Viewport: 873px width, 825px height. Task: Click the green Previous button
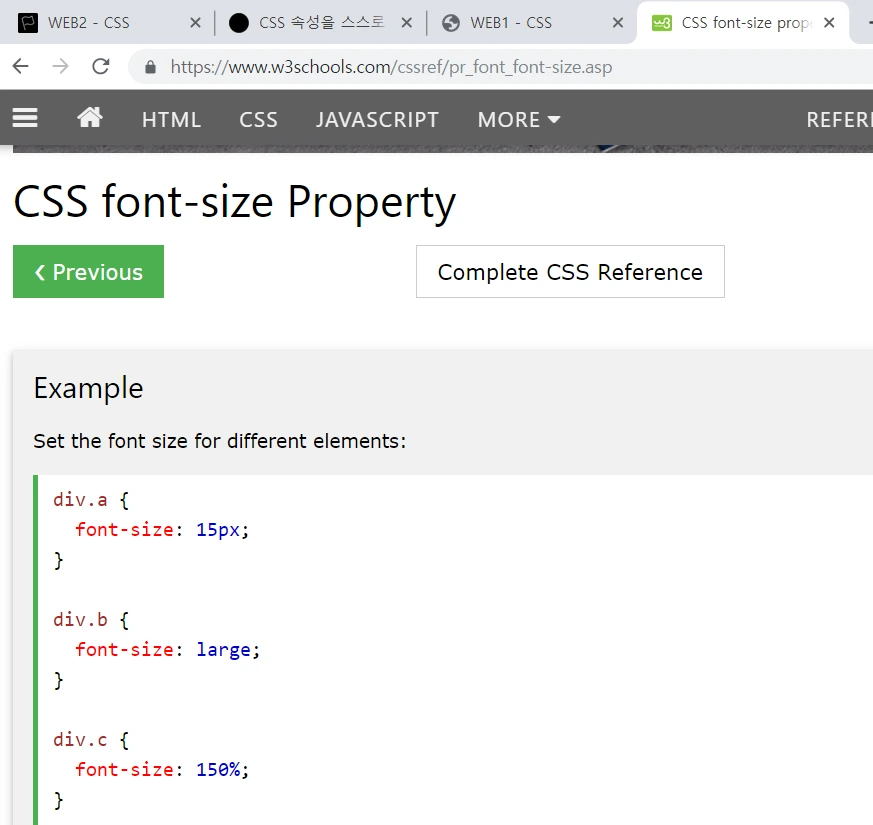click(x=89, y=272)
